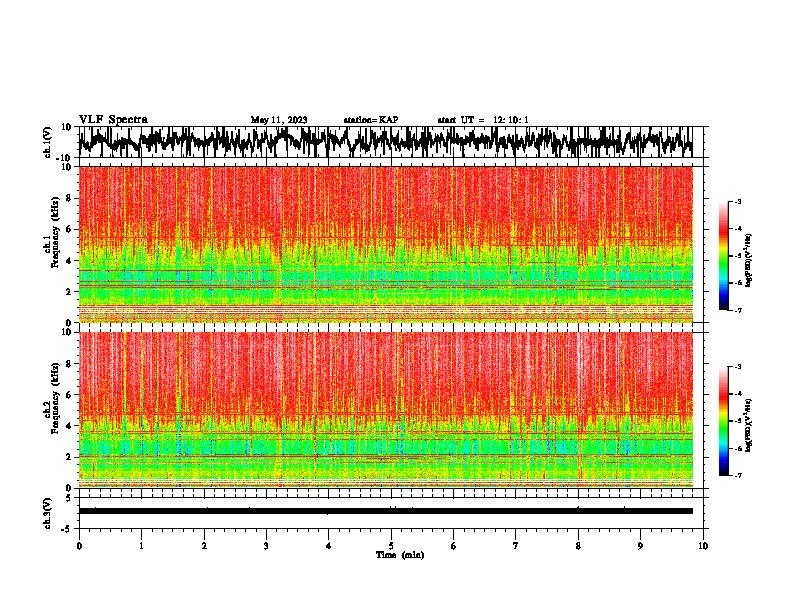Click time axis tick label "2"
The height and width of the screenshot is (612, 792).
tap(204, 546)
